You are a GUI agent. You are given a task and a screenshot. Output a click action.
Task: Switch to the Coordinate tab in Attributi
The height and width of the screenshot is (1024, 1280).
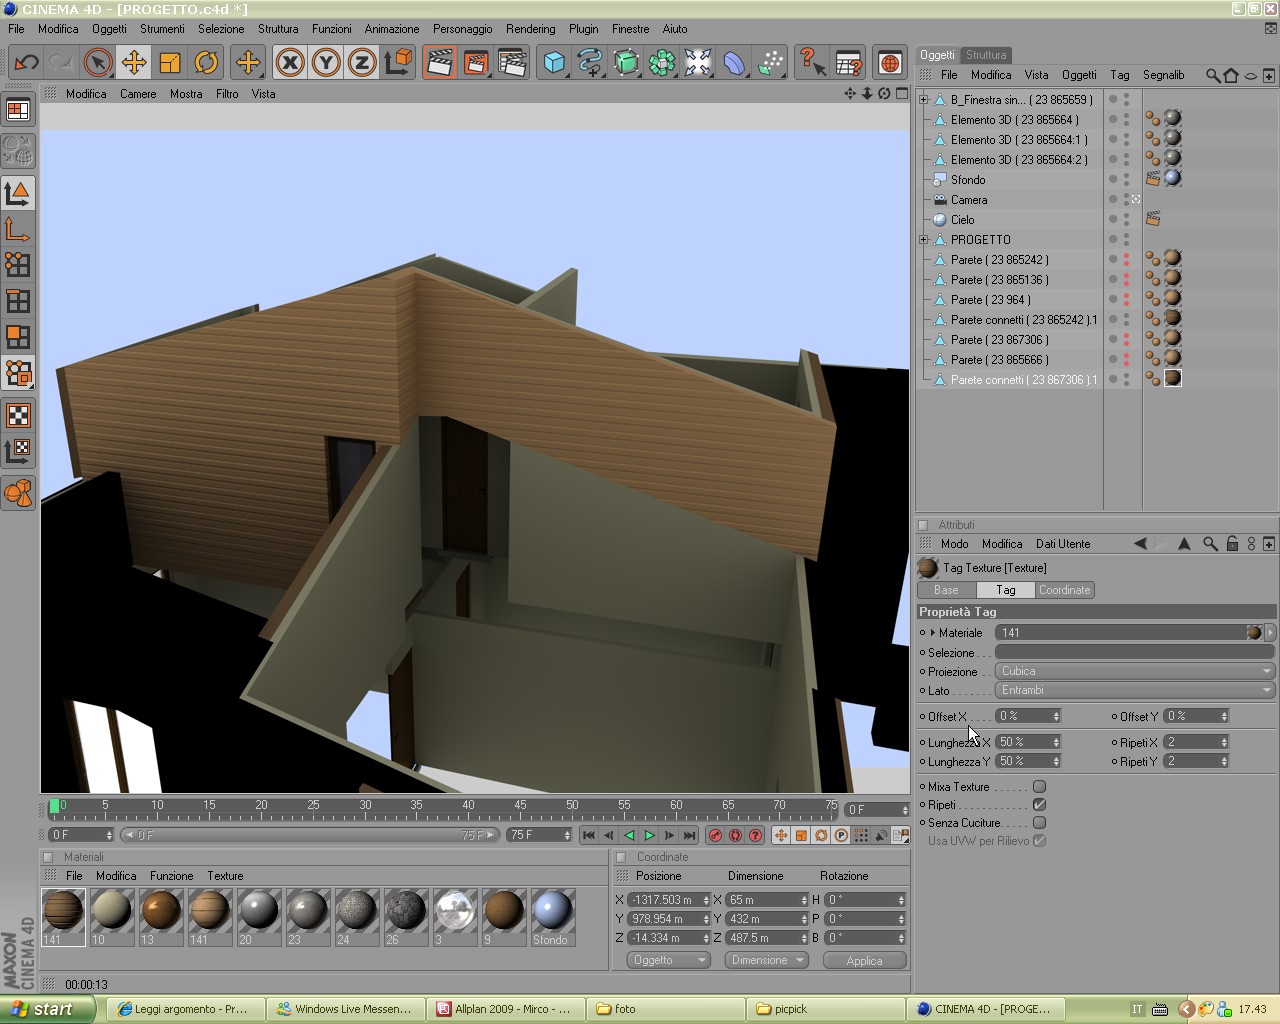pos(1064,590)
